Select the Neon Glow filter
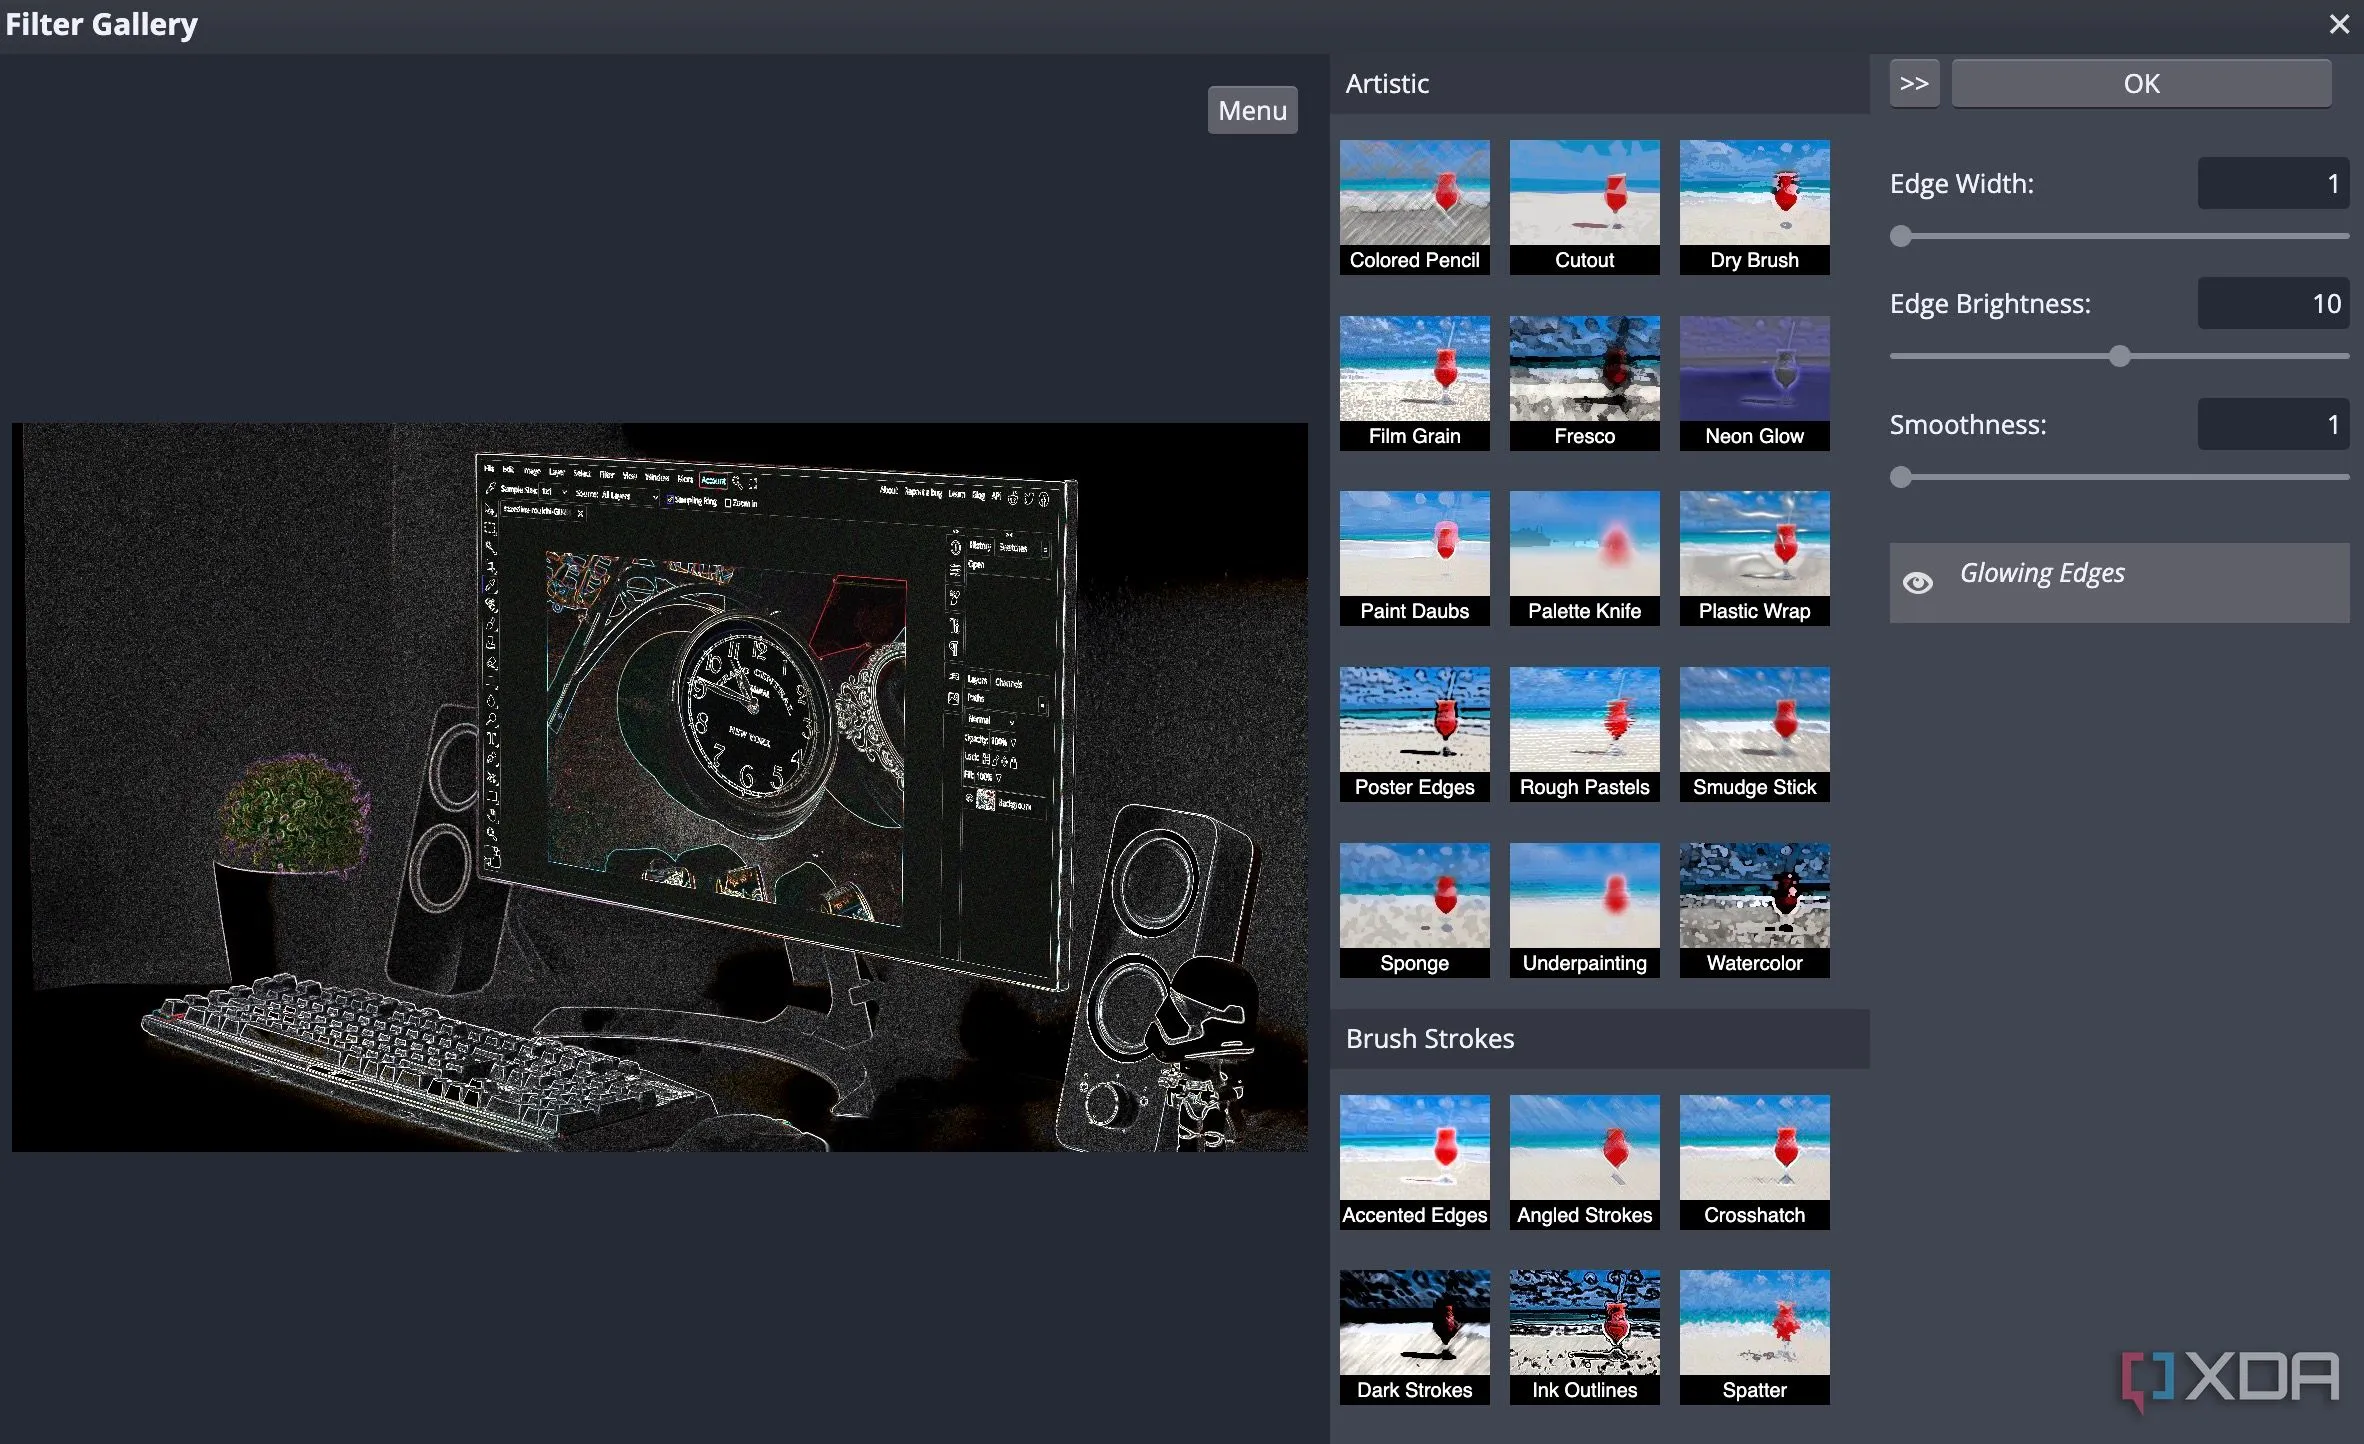Viewport: 2364px width, 1444px height. click(1754, 382)
